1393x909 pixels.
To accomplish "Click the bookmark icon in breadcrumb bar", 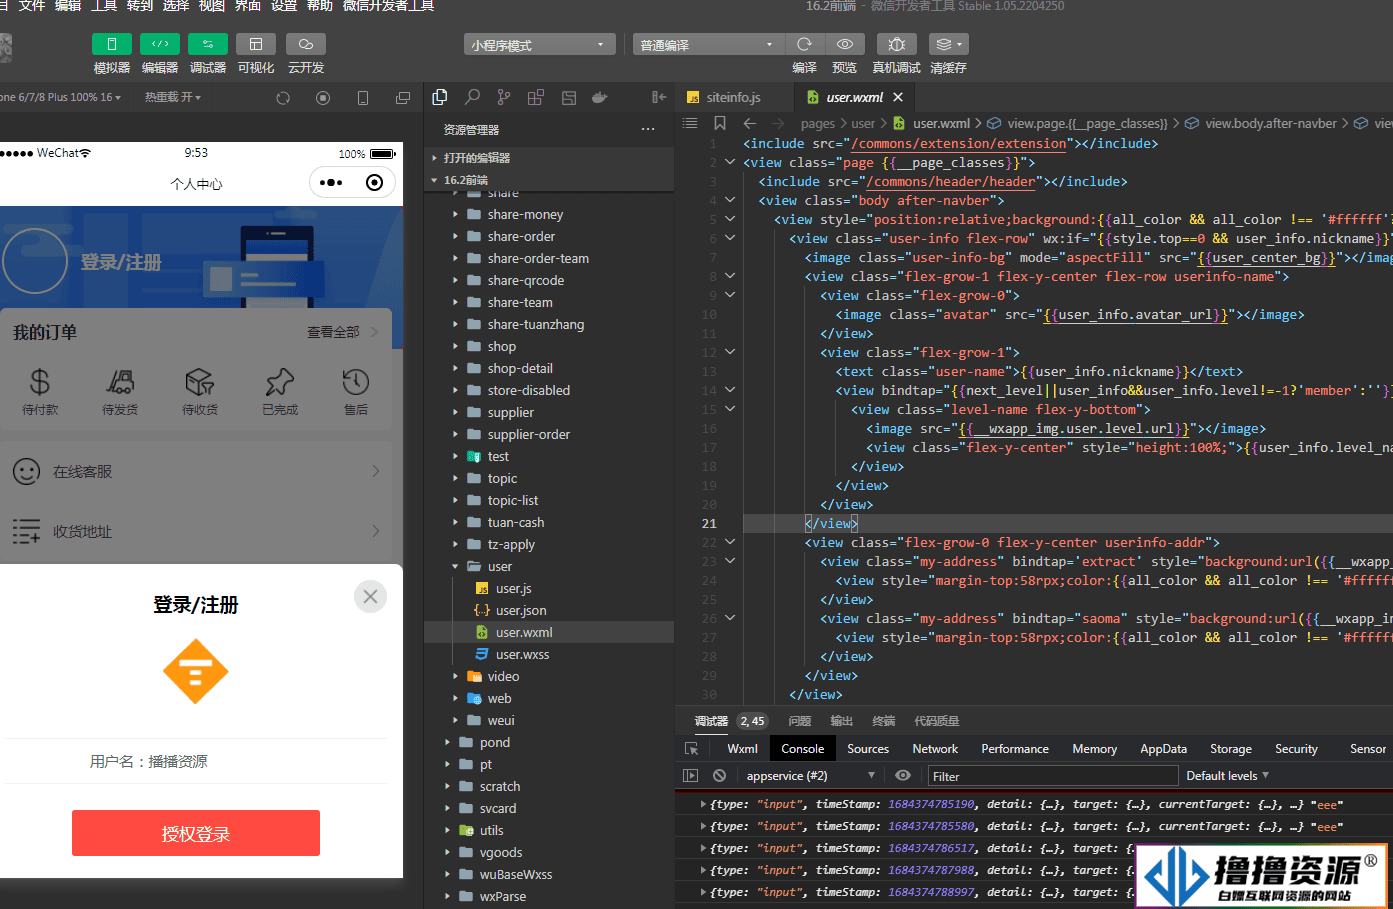I will pyautogui.click(x=720, y=123).
